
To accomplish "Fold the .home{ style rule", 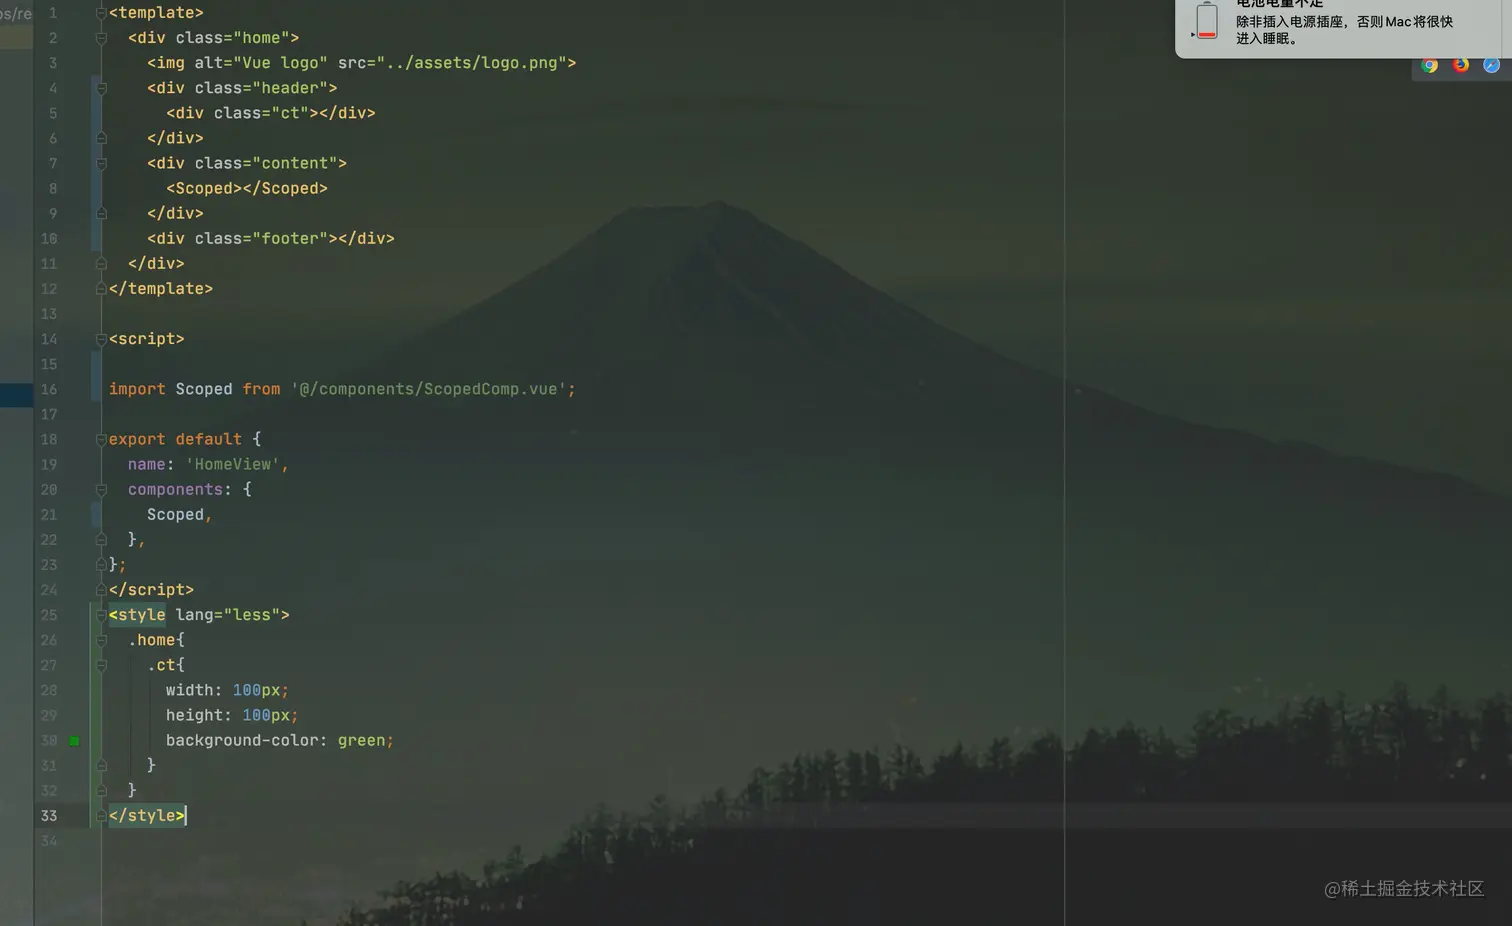I will pyautogui.click(x=101, y=640).
